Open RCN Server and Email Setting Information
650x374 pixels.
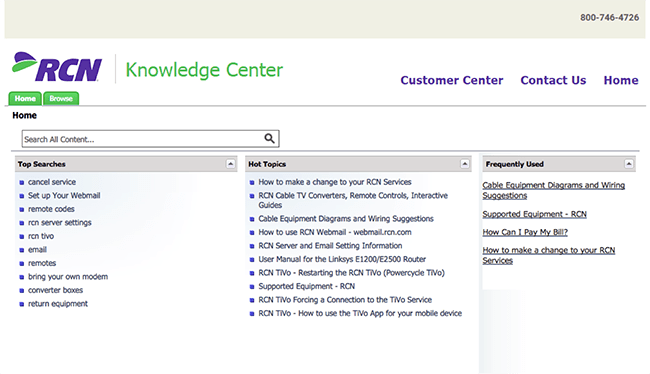tap(330, 246)
